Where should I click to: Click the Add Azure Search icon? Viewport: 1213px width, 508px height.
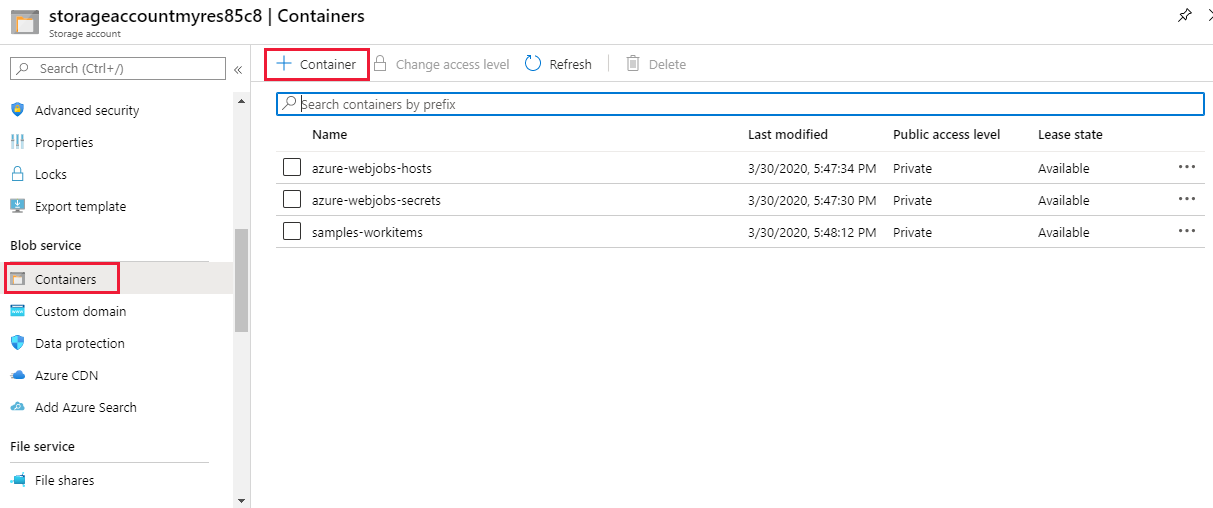[x=17, y=408]
